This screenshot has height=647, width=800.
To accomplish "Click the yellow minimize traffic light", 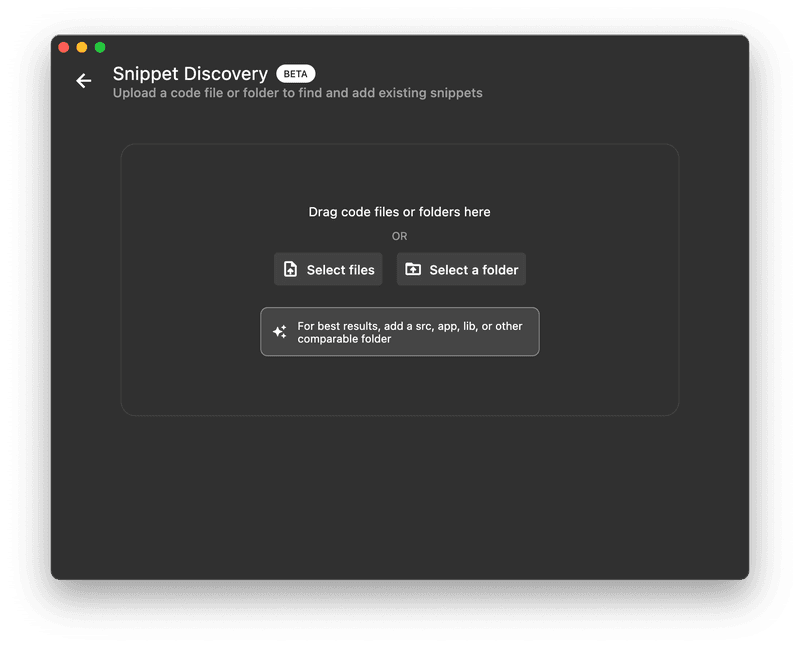I will [80, 46].
